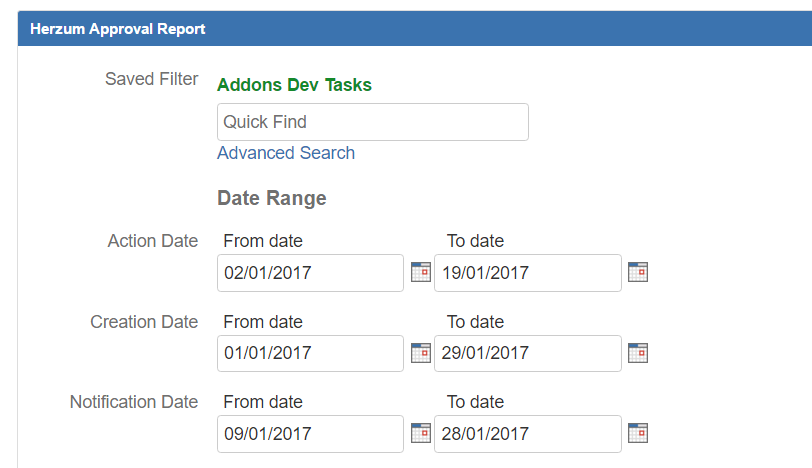Click Action Date from field showing 02/01/2017

click(x=310, y=273)
